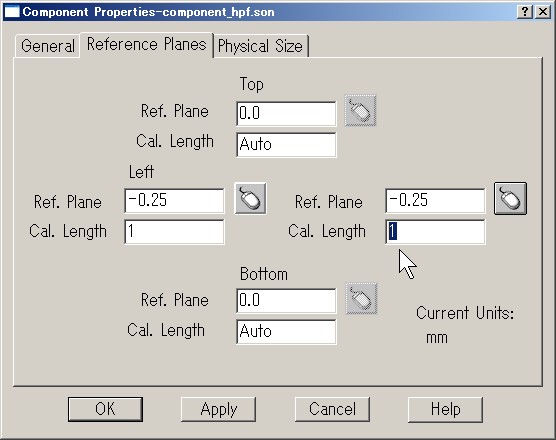Select the Reference Planes tab
Viewport: 556px width, 440px height.
146,45
